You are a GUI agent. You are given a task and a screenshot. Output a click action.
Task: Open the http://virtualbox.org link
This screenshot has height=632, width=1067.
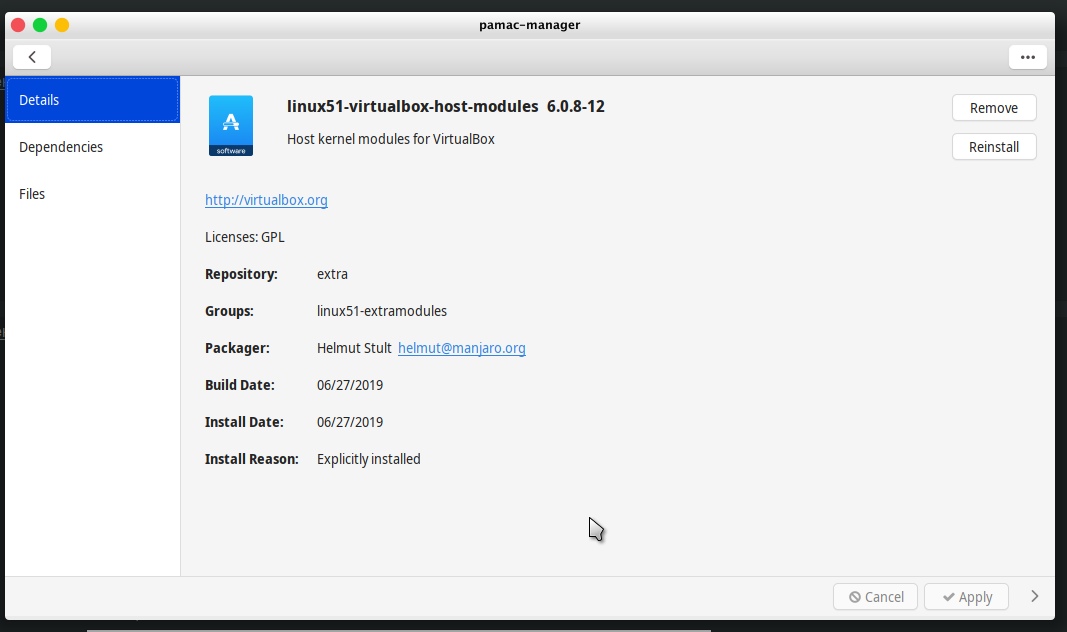coord(266,200)
